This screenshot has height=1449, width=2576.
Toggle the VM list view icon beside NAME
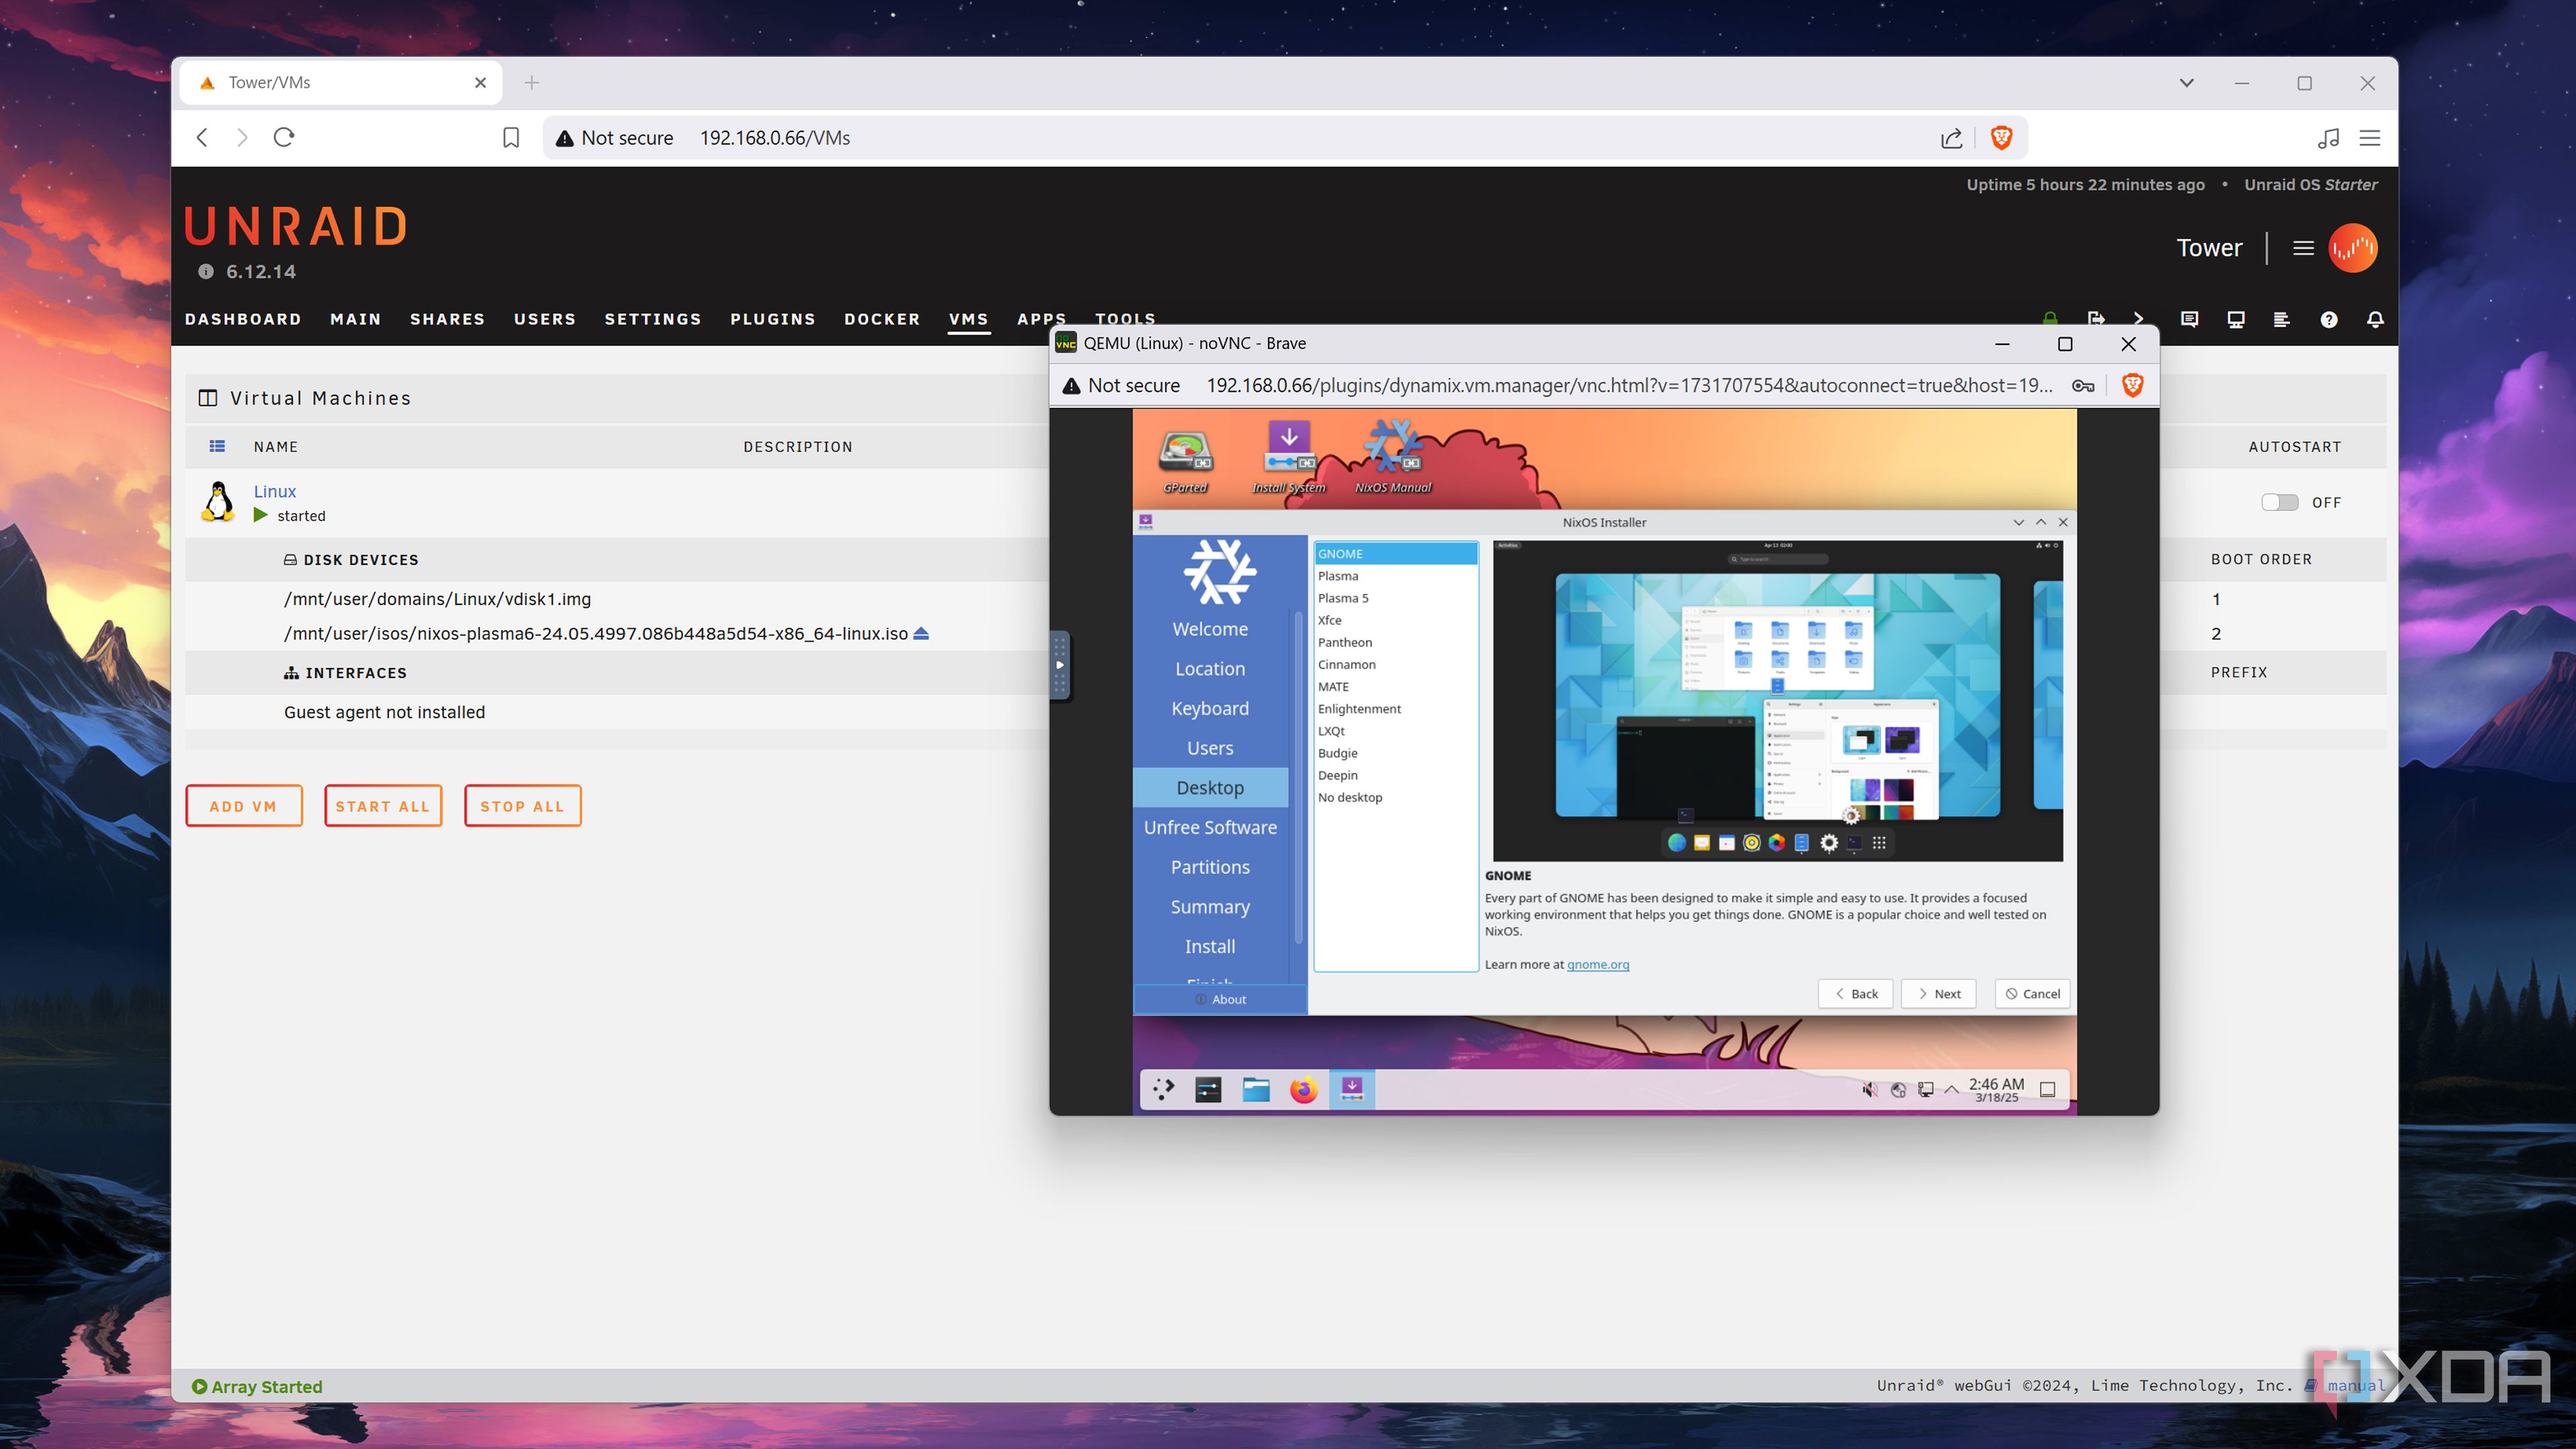[x=217, y=447]
